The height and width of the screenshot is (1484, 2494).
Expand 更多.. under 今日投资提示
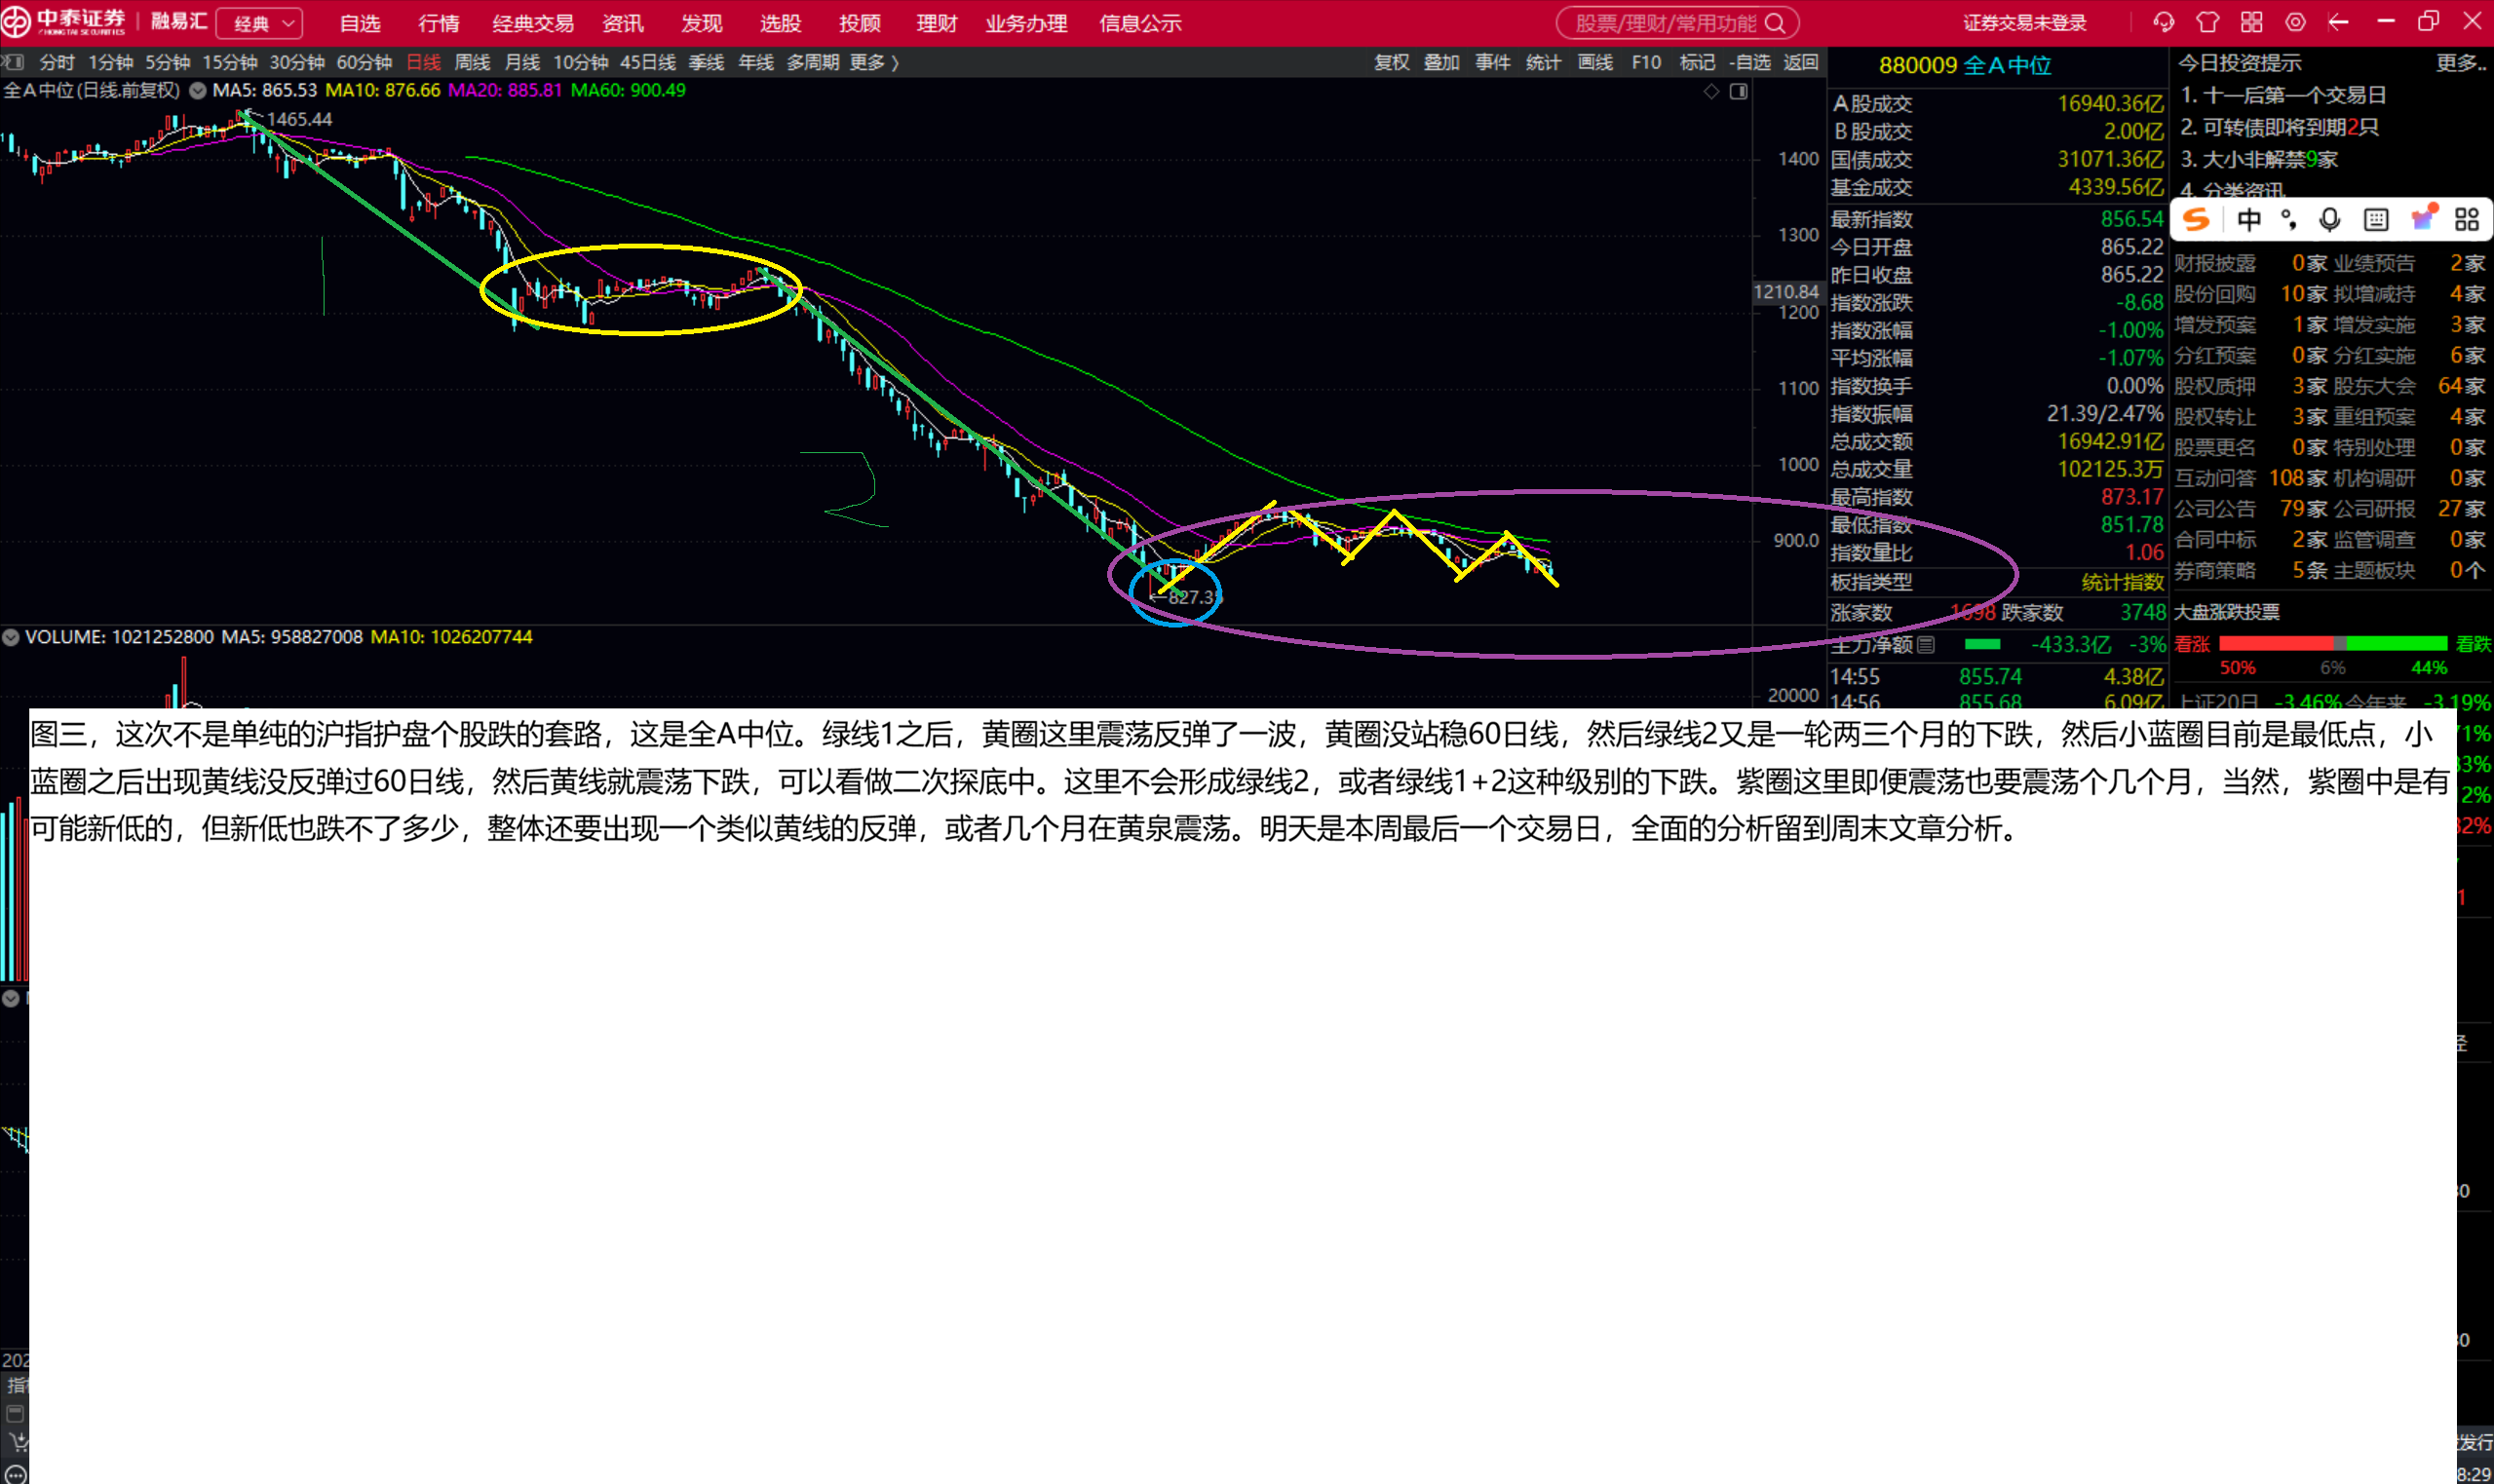coord(2461,63)
